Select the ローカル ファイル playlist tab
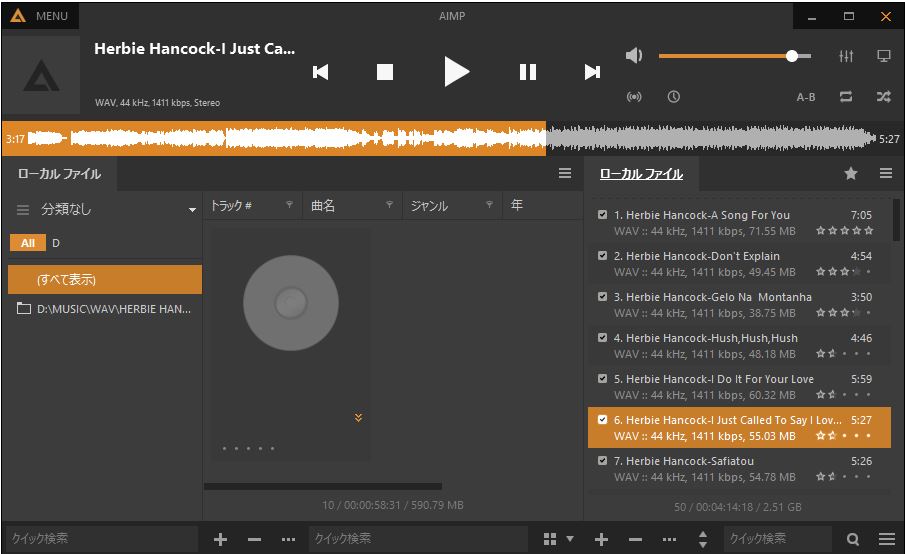Screen dimensions: 905x554 coord(641,174)
